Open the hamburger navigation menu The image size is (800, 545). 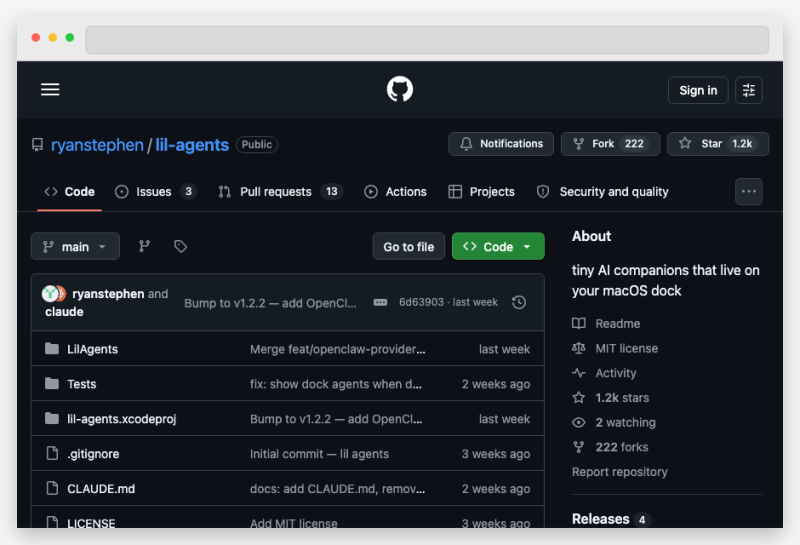pyautogui.click(x=50, y=90)
